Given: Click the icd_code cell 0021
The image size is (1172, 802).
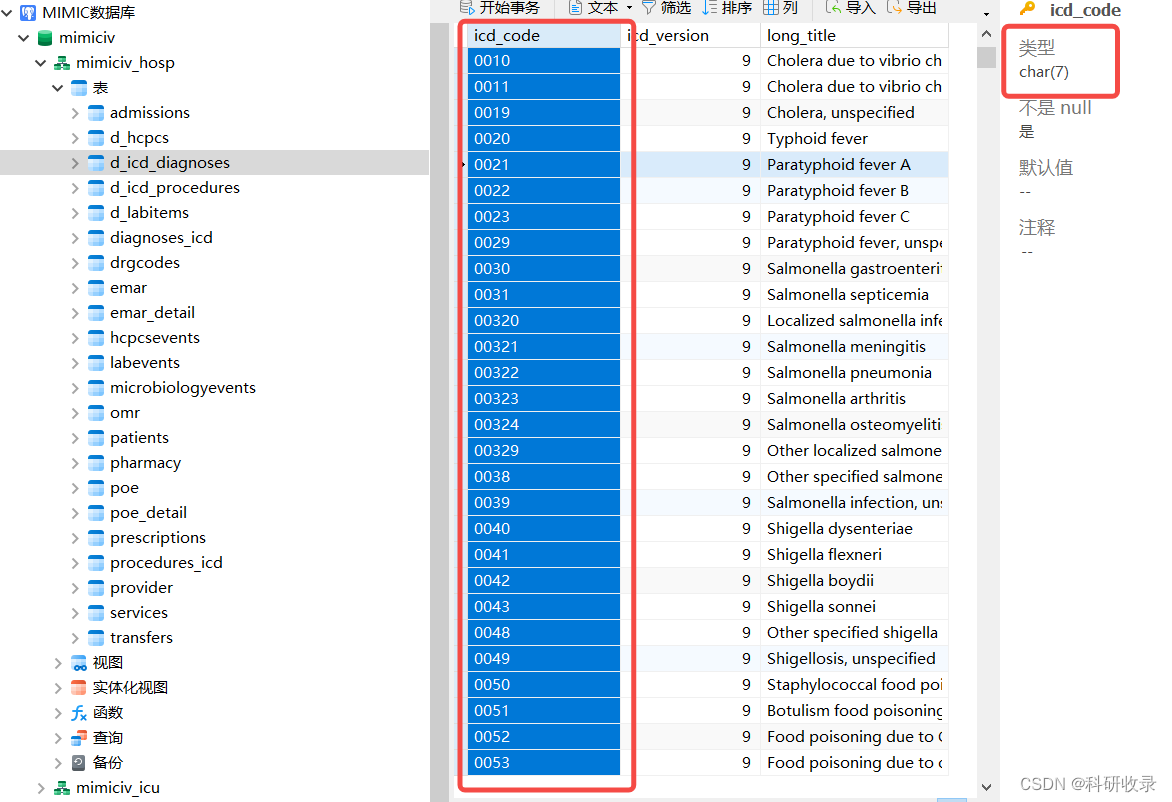Looking at the screenshot, I should pos(543,164).
